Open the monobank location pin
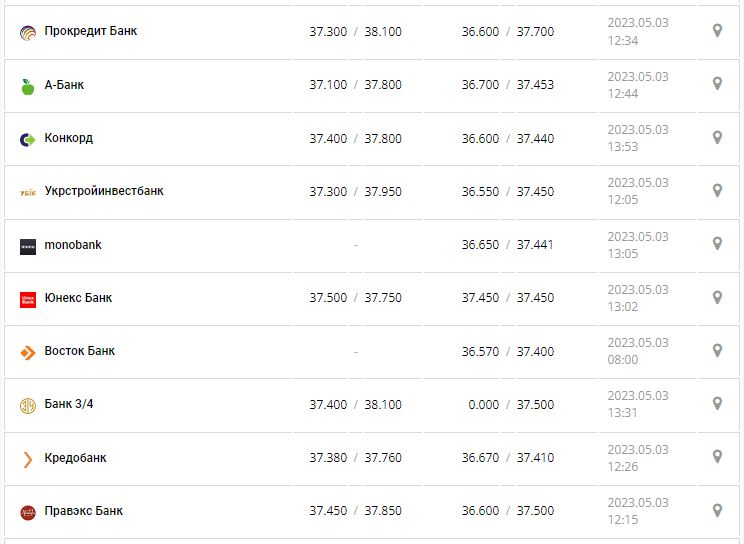 717,244
